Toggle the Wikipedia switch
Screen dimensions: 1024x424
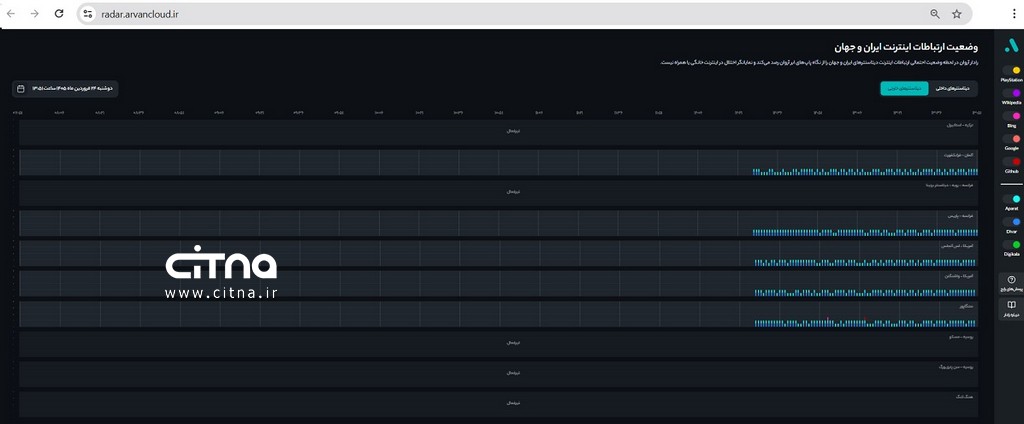(x=1012, y=93)
